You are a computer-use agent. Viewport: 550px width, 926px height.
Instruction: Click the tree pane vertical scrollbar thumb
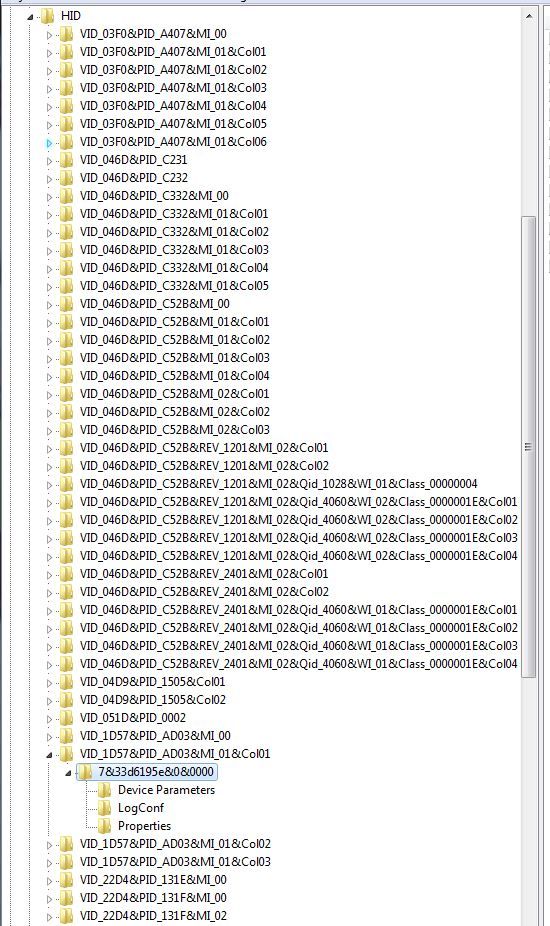pyautogui.click(x=528, y=447)
